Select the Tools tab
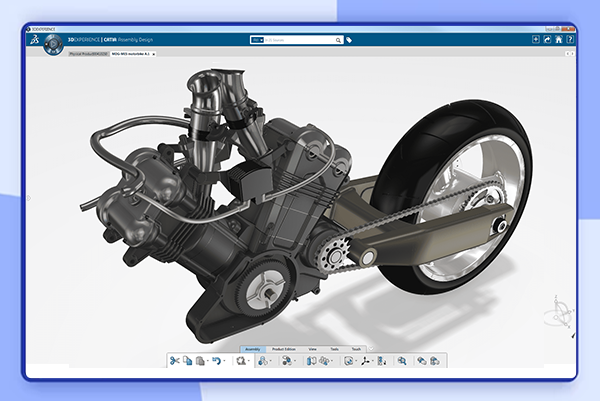 click(336, 349)
